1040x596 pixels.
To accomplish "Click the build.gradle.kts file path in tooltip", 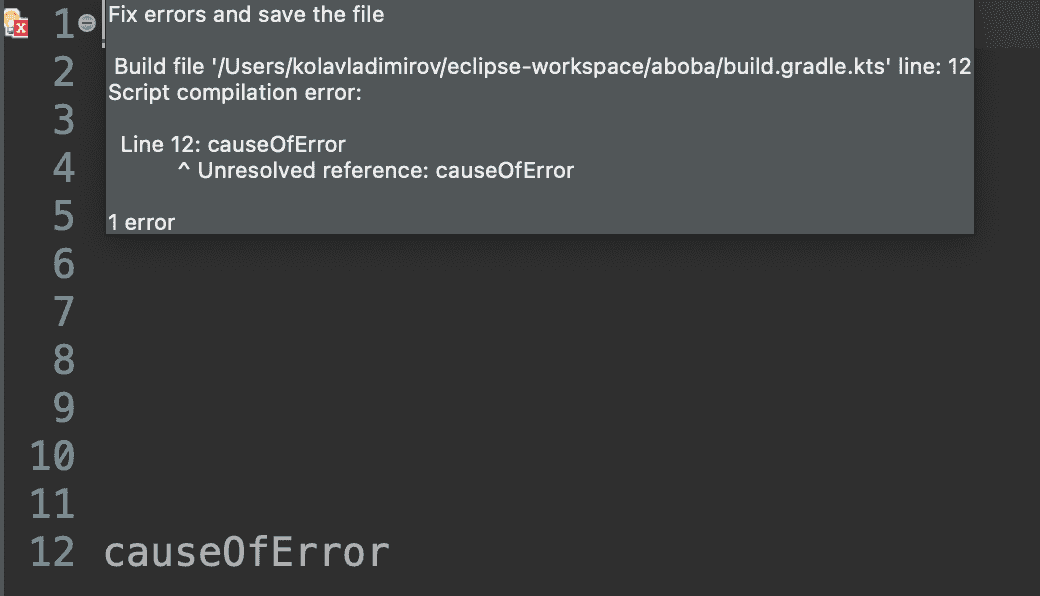I will (551, 66).
